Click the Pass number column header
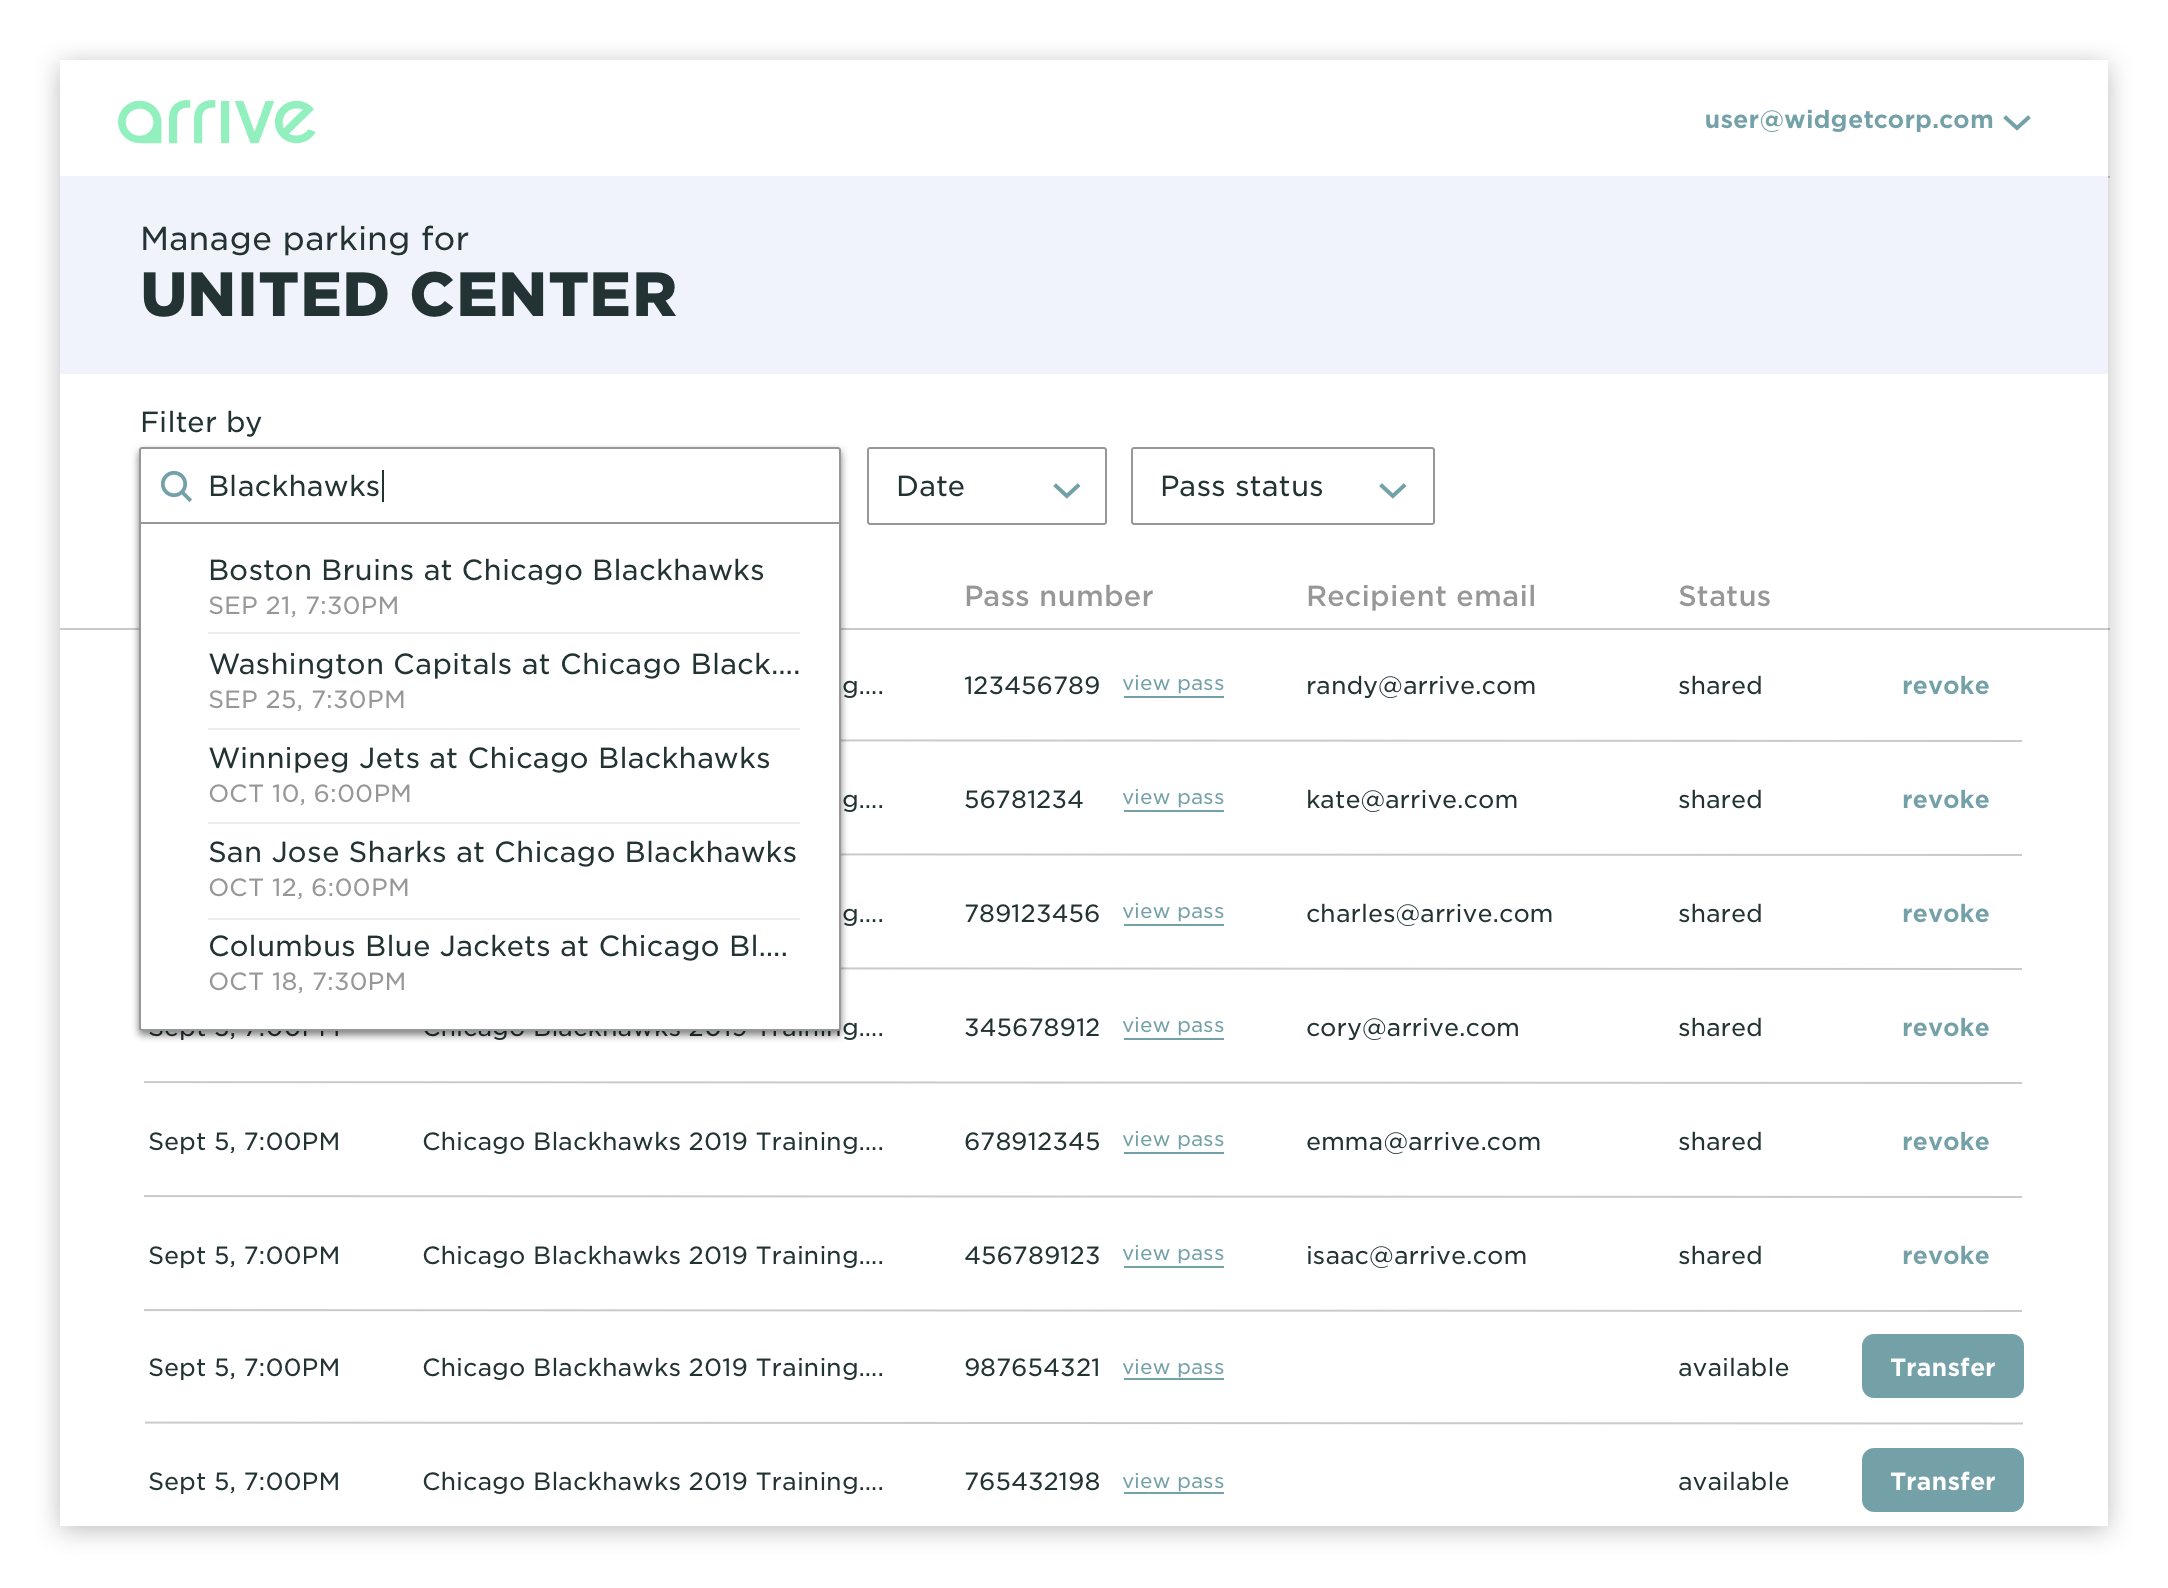2168x1588 pixels. coord(1058,597)
